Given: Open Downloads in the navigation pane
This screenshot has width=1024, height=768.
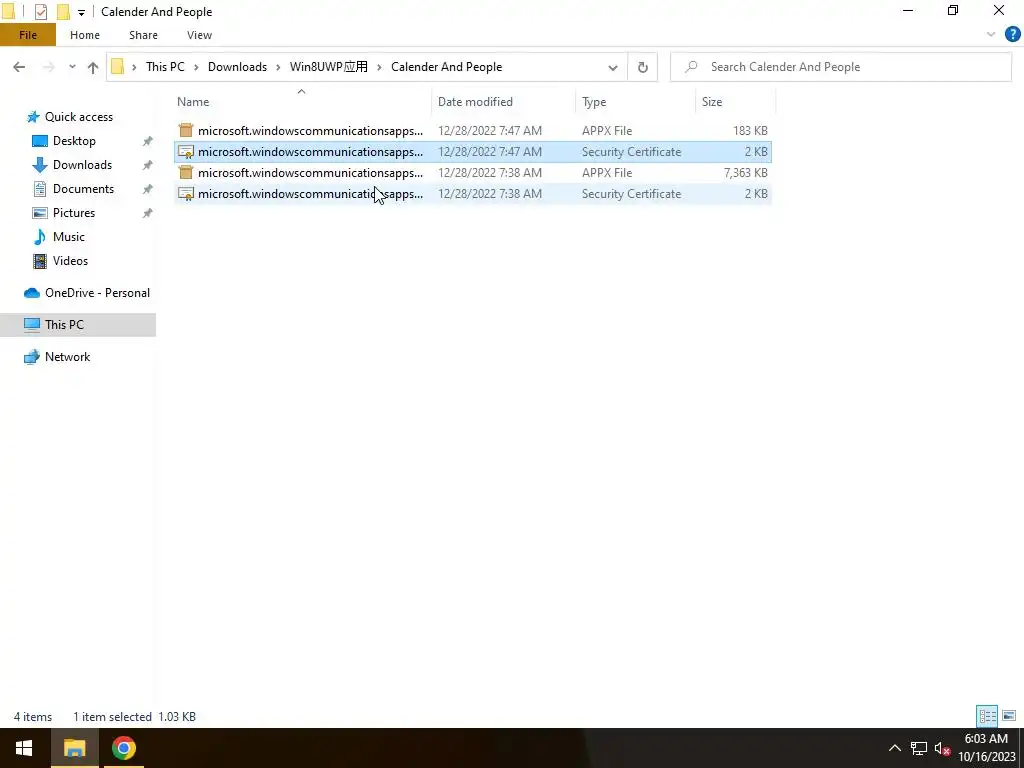Looking at the screenshot, I should (82, 165).
